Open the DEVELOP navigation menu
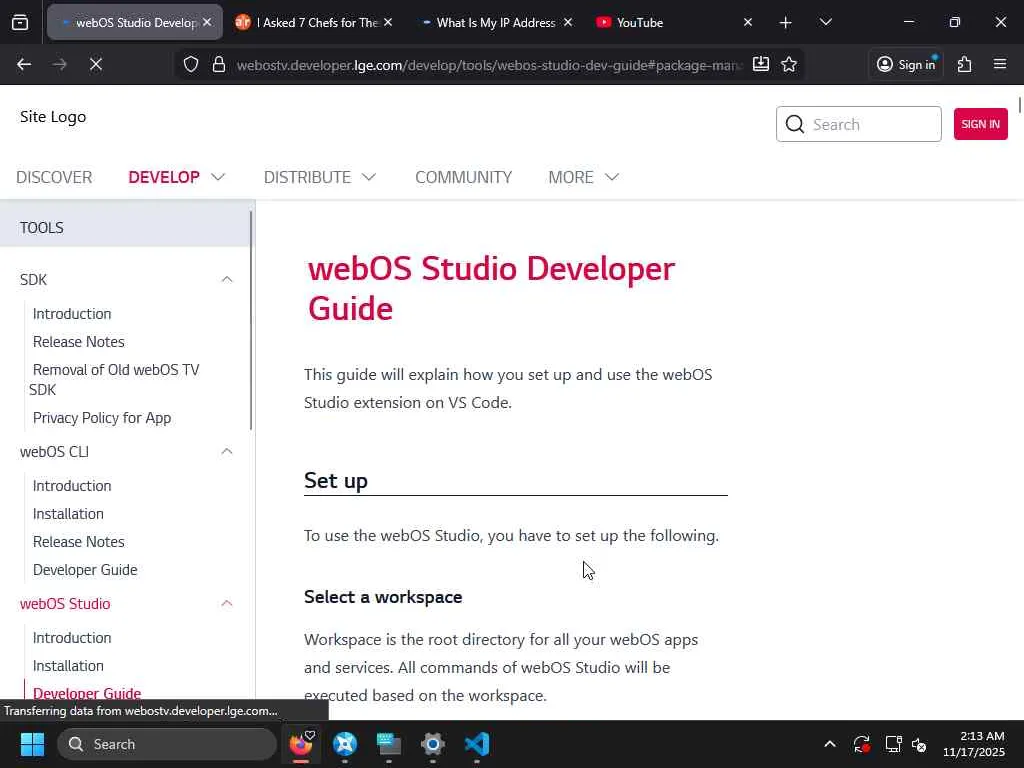Screen dimensions: 1024x768 tap(164, 177)
